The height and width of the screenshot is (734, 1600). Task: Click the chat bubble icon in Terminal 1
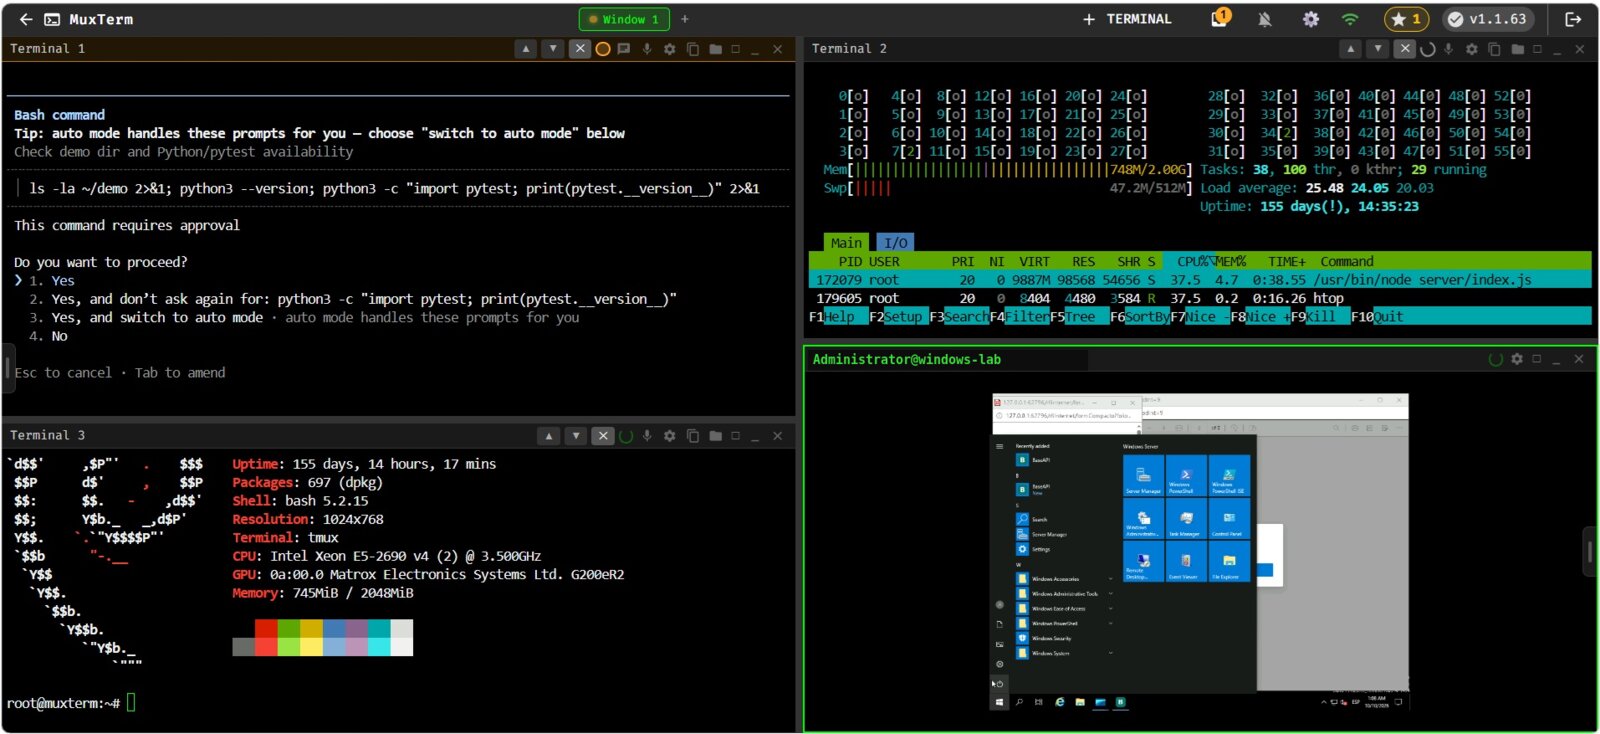click(624, 49)
